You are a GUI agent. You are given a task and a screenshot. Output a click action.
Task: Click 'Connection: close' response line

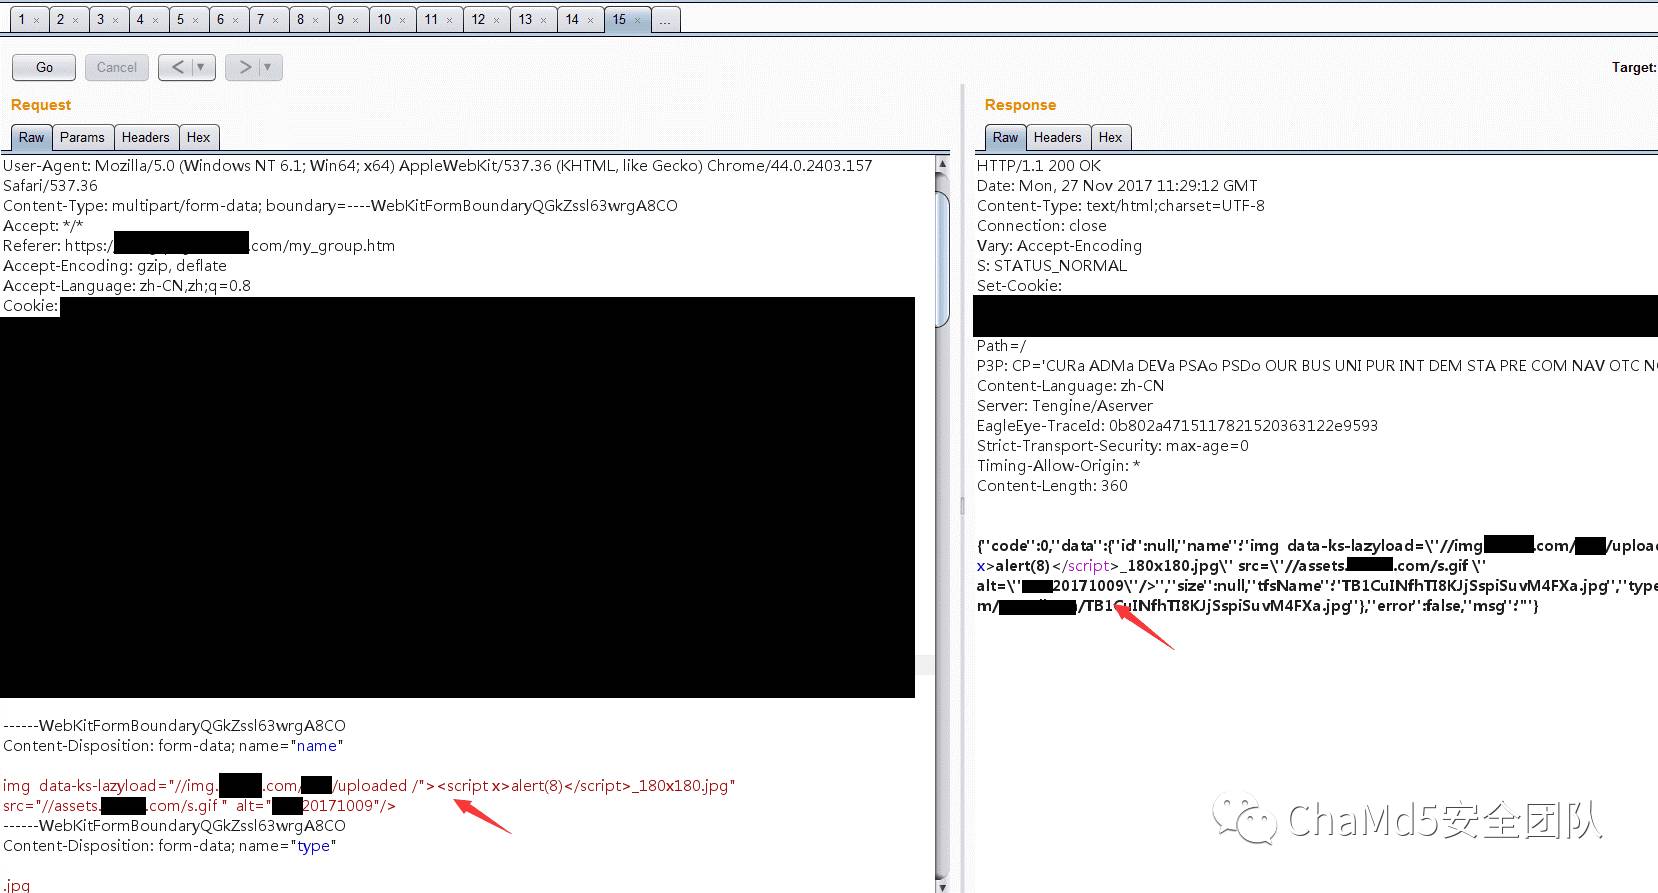pyautogui.click(x=1042, y=226)
